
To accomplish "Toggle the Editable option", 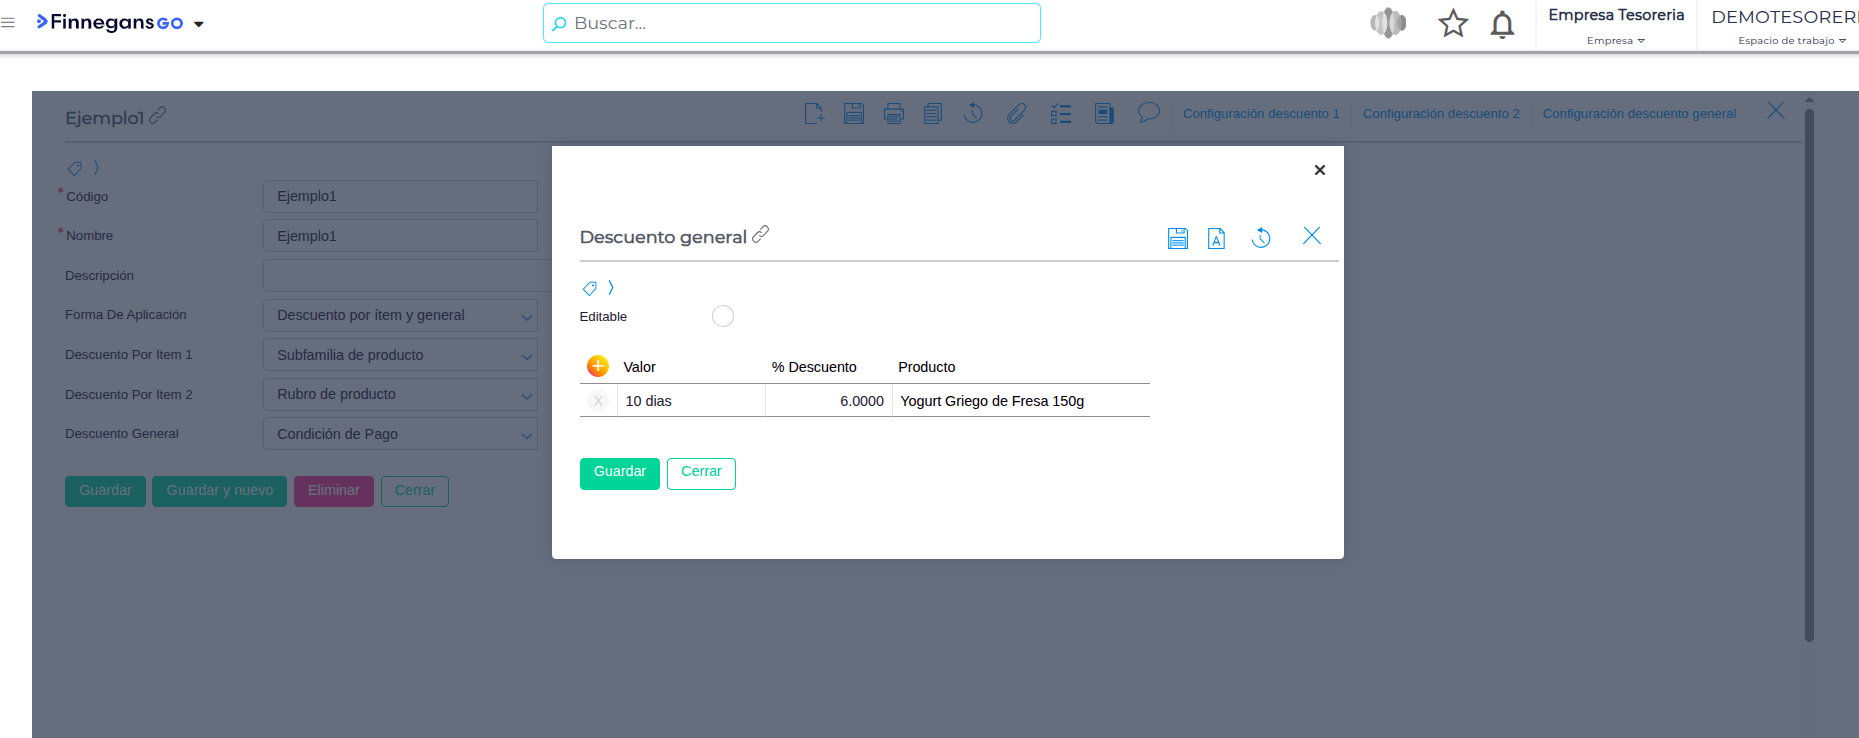I will (x=722, y=316).
